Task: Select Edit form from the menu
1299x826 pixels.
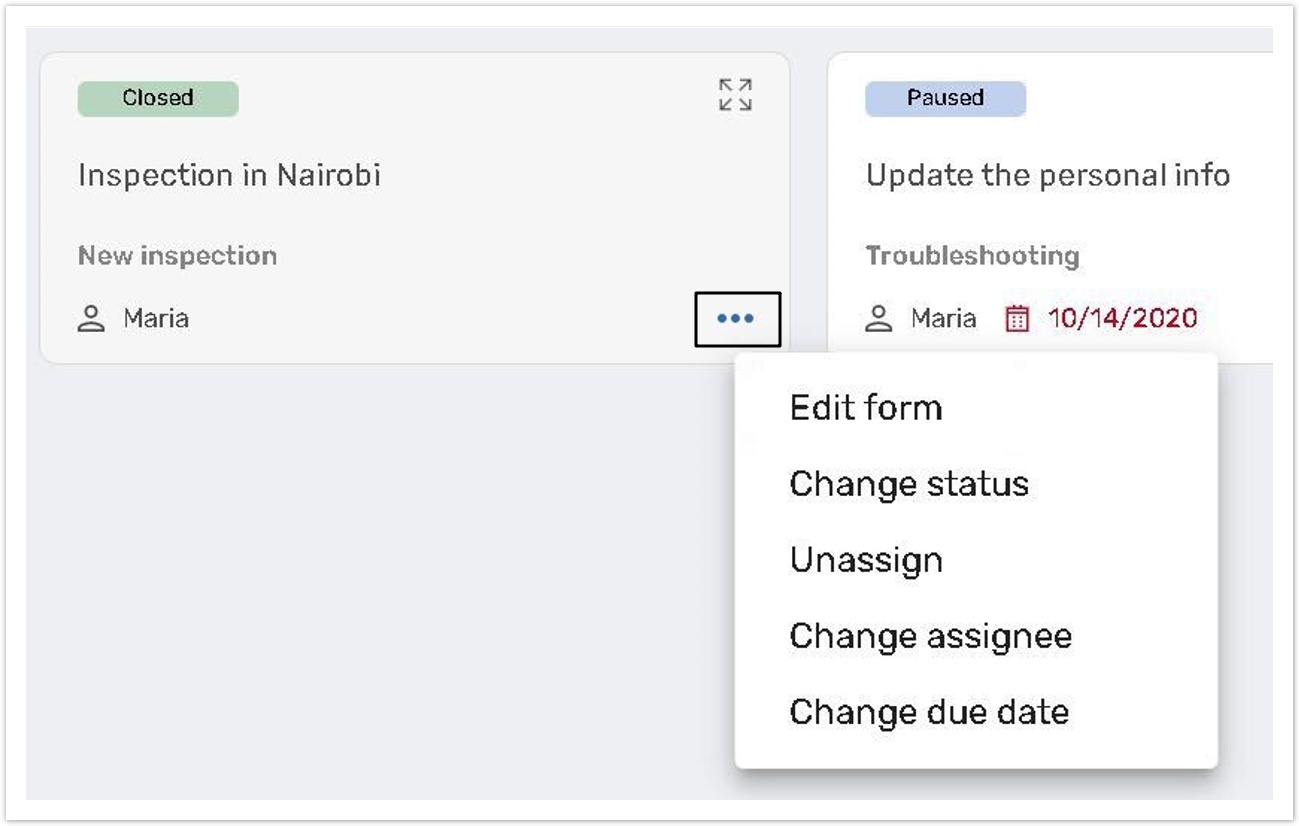Action: coord(866,408)
